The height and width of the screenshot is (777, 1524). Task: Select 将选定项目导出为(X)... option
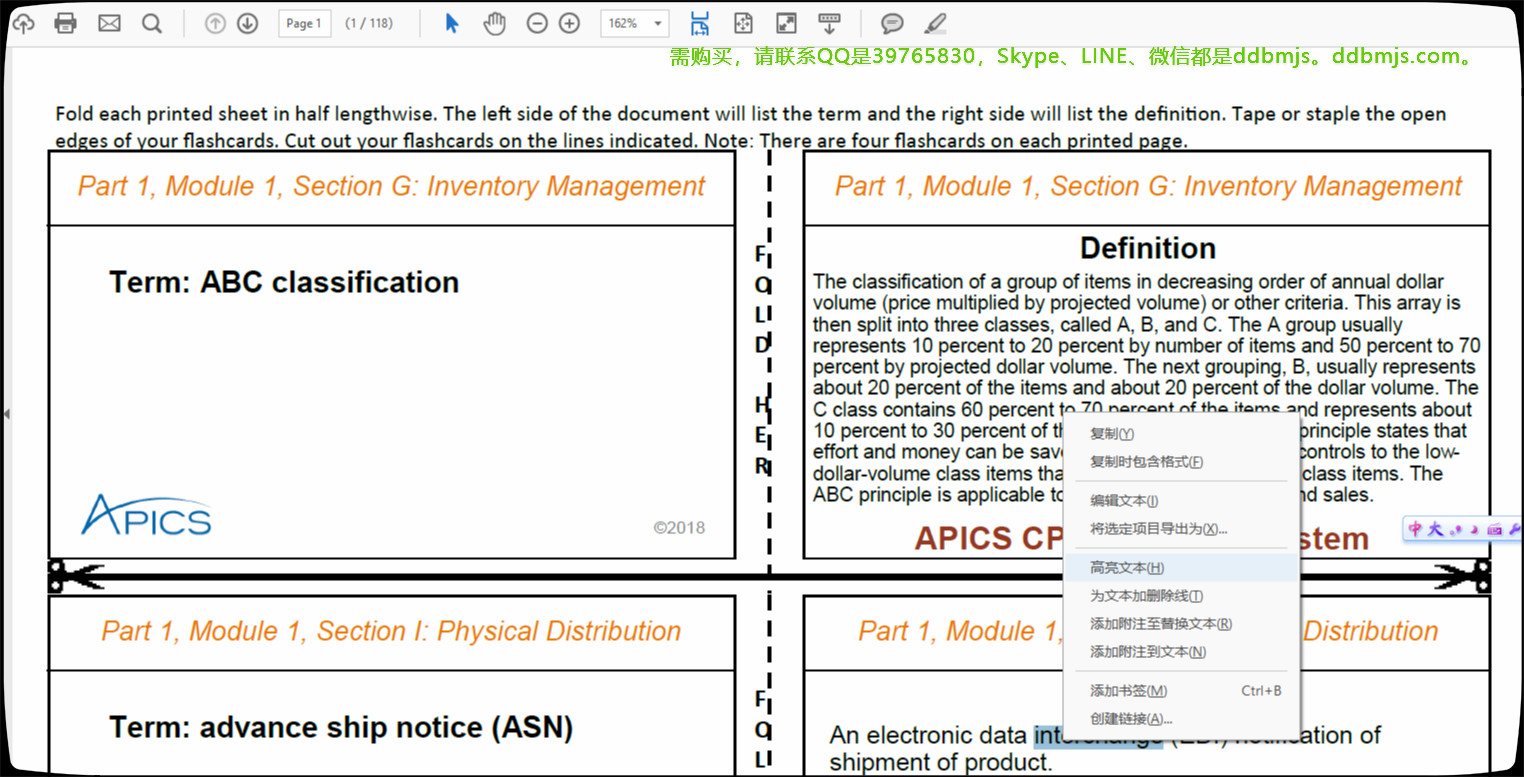coord(1180,529)
